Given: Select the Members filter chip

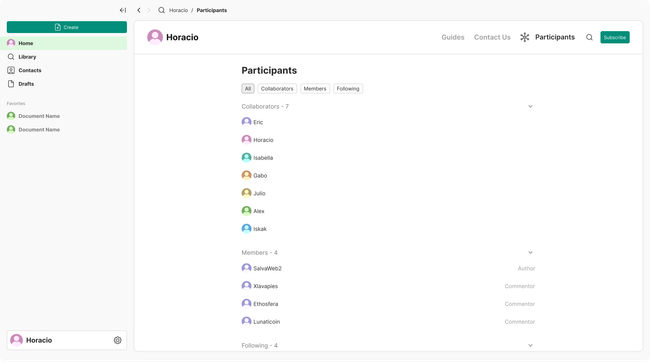Looking at the screenshot, I should tap(315, 89).
